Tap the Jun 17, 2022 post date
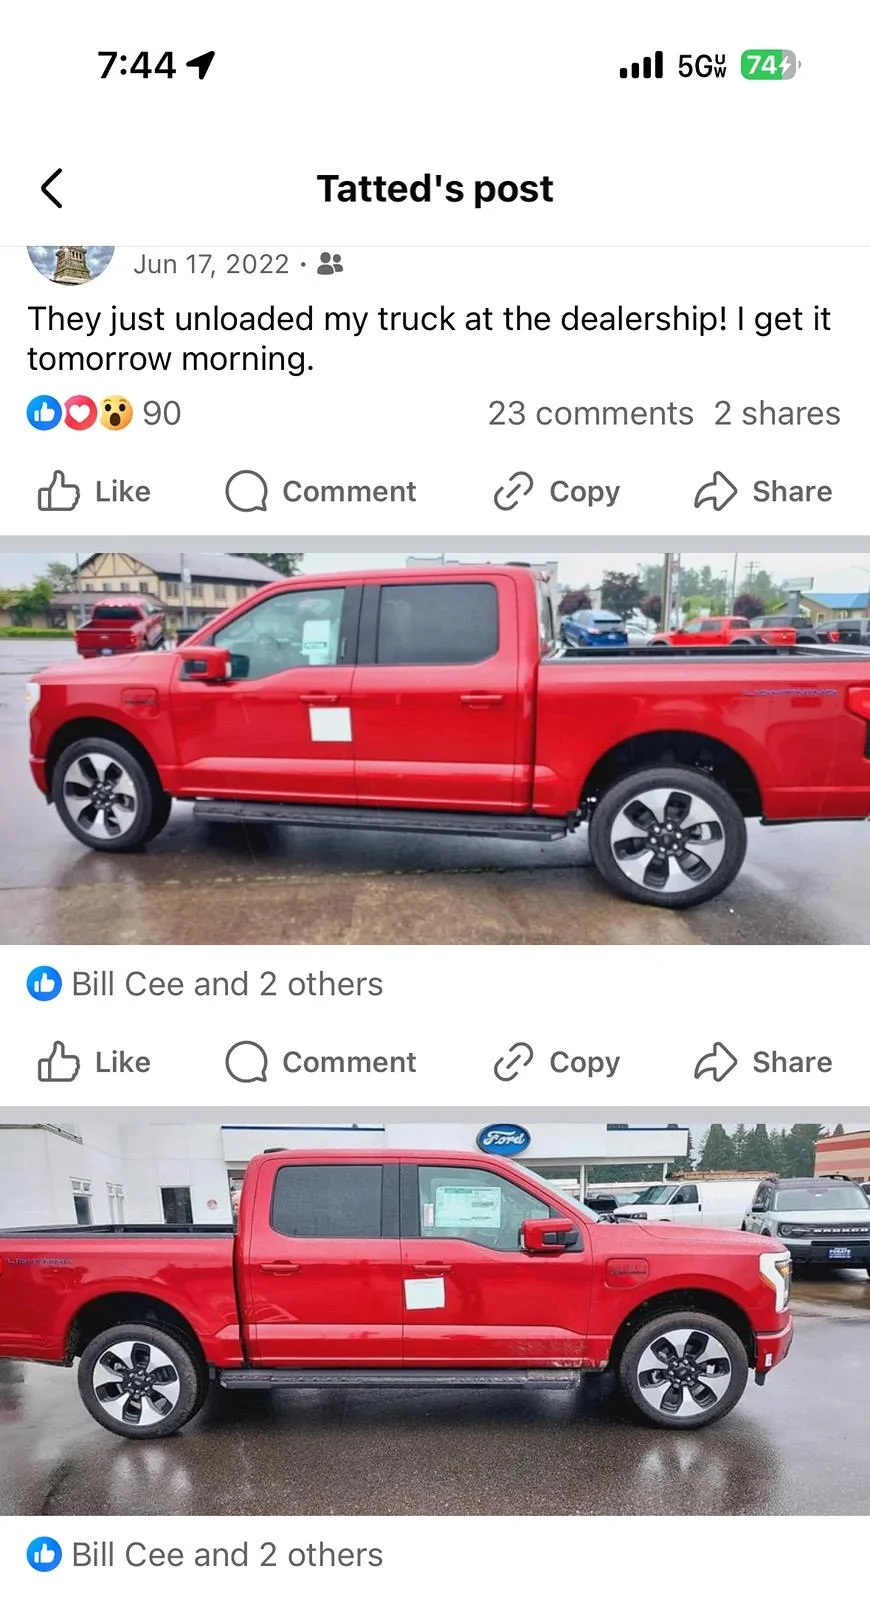This screenshot has width=870, height=1600. coord(211,264)
